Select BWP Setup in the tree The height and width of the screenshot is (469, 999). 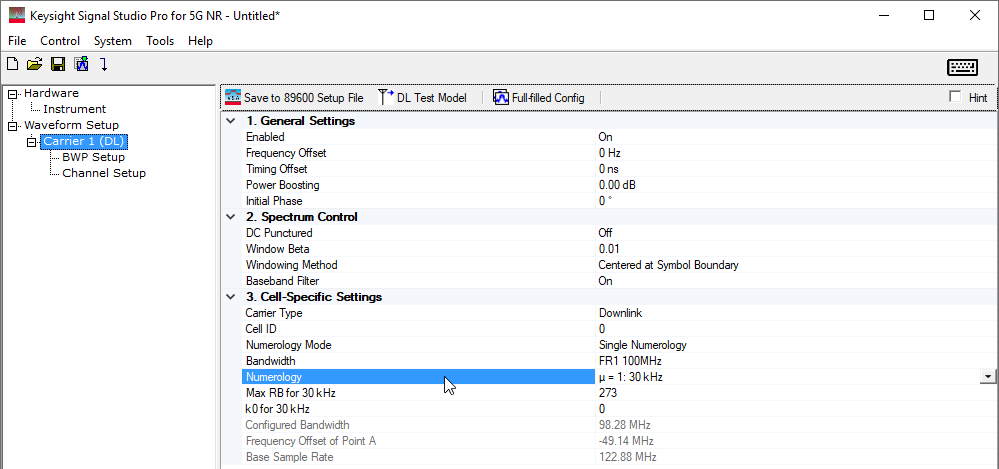pyautogui.click(x=94, y=157)
